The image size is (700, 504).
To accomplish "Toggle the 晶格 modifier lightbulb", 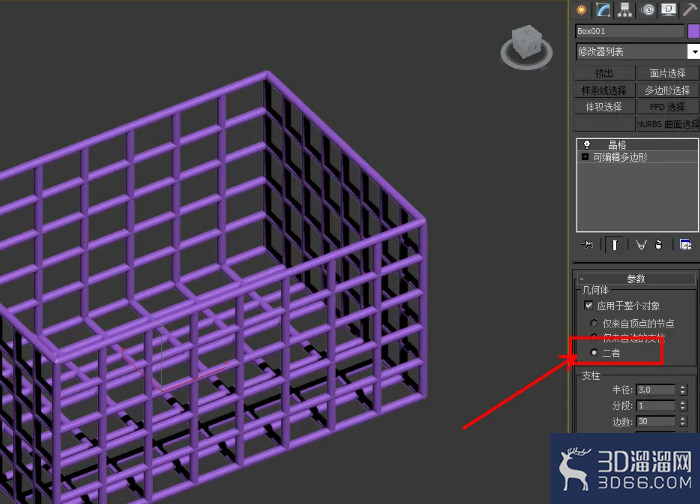I will click(x=587, y=145).
